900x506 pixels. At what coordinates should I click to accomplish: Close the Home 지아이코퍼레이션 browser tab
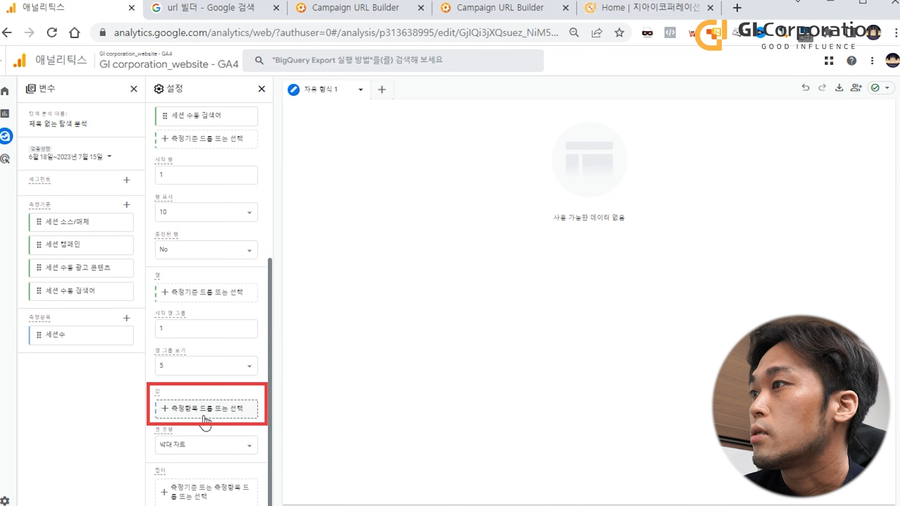[710, 8]
